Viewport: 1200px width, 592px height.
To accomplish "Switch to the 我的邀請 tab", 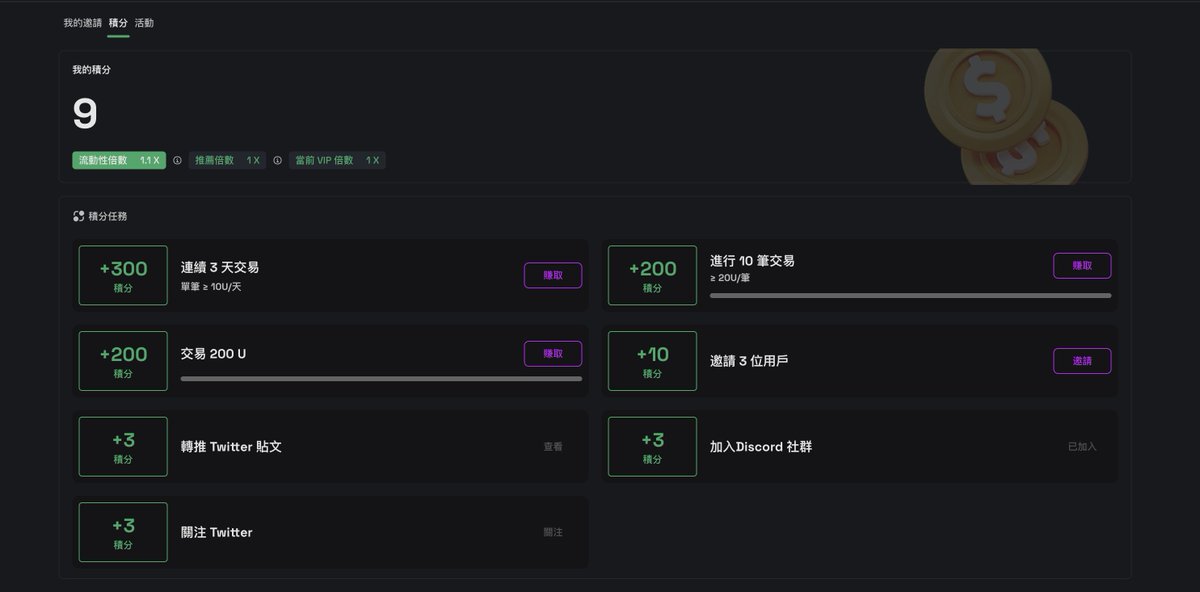I will 82,23.
